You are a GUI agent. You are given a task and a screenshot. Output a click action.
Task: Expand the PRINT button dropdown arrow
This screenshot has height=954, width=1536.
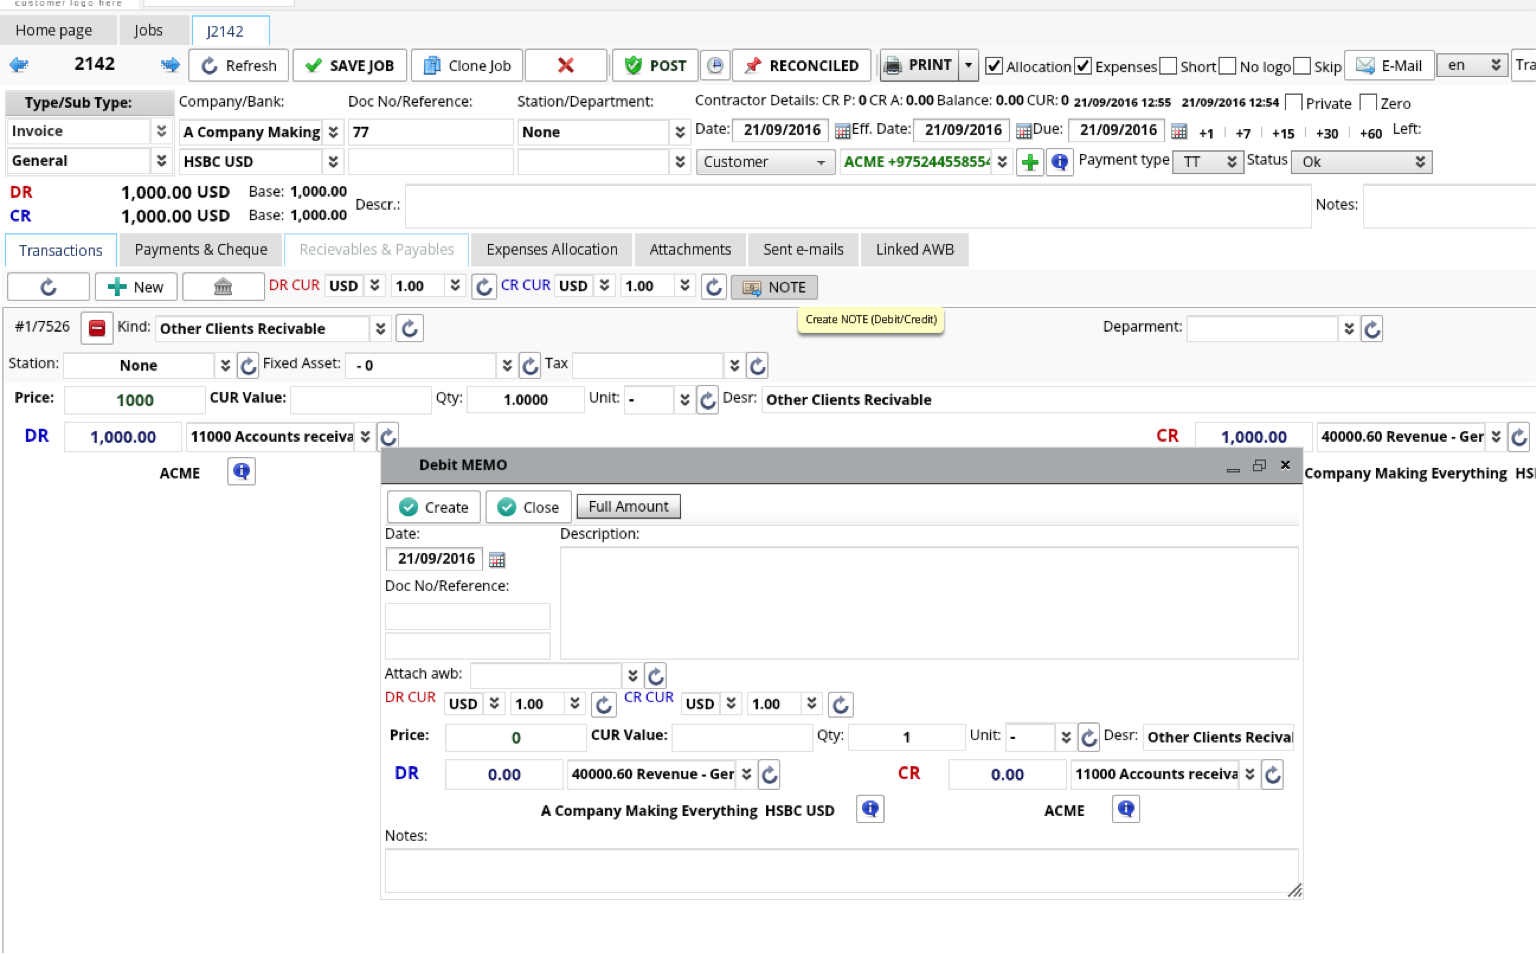[968, 65]
